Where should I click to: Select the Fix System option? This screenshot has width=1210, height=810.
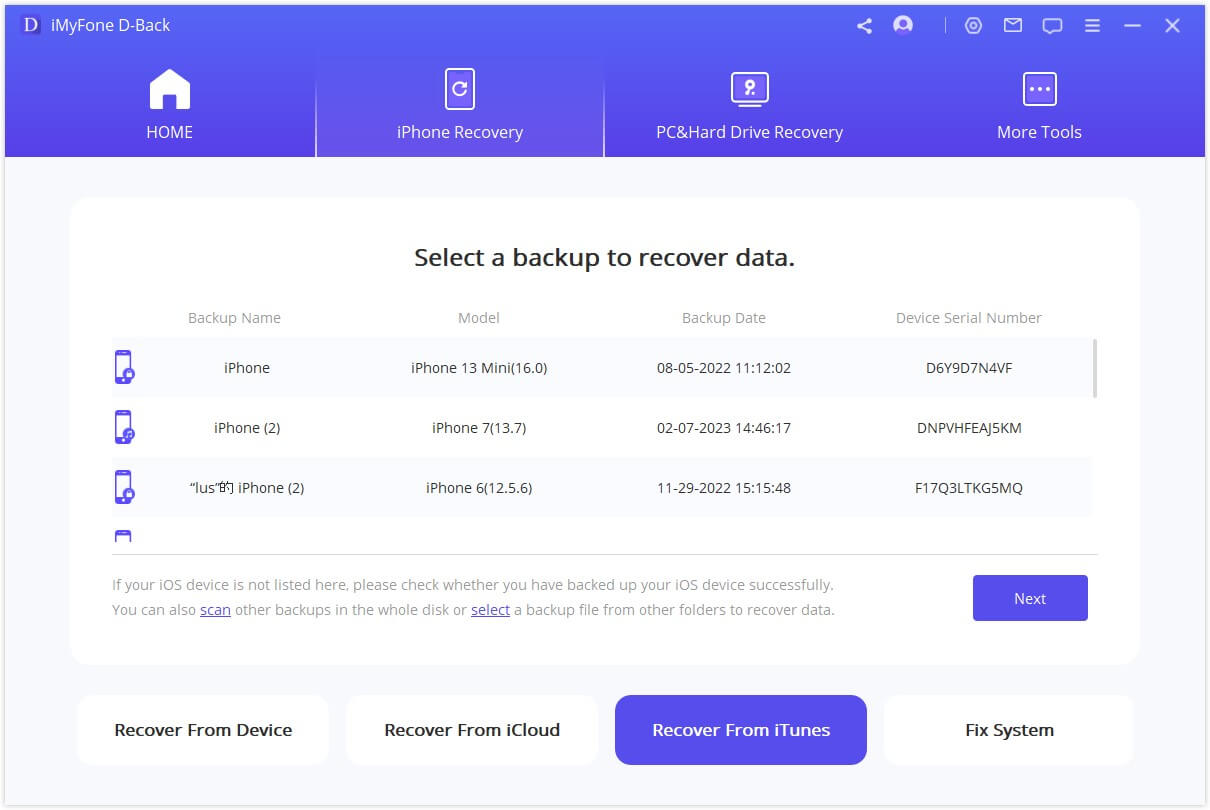1009,730
